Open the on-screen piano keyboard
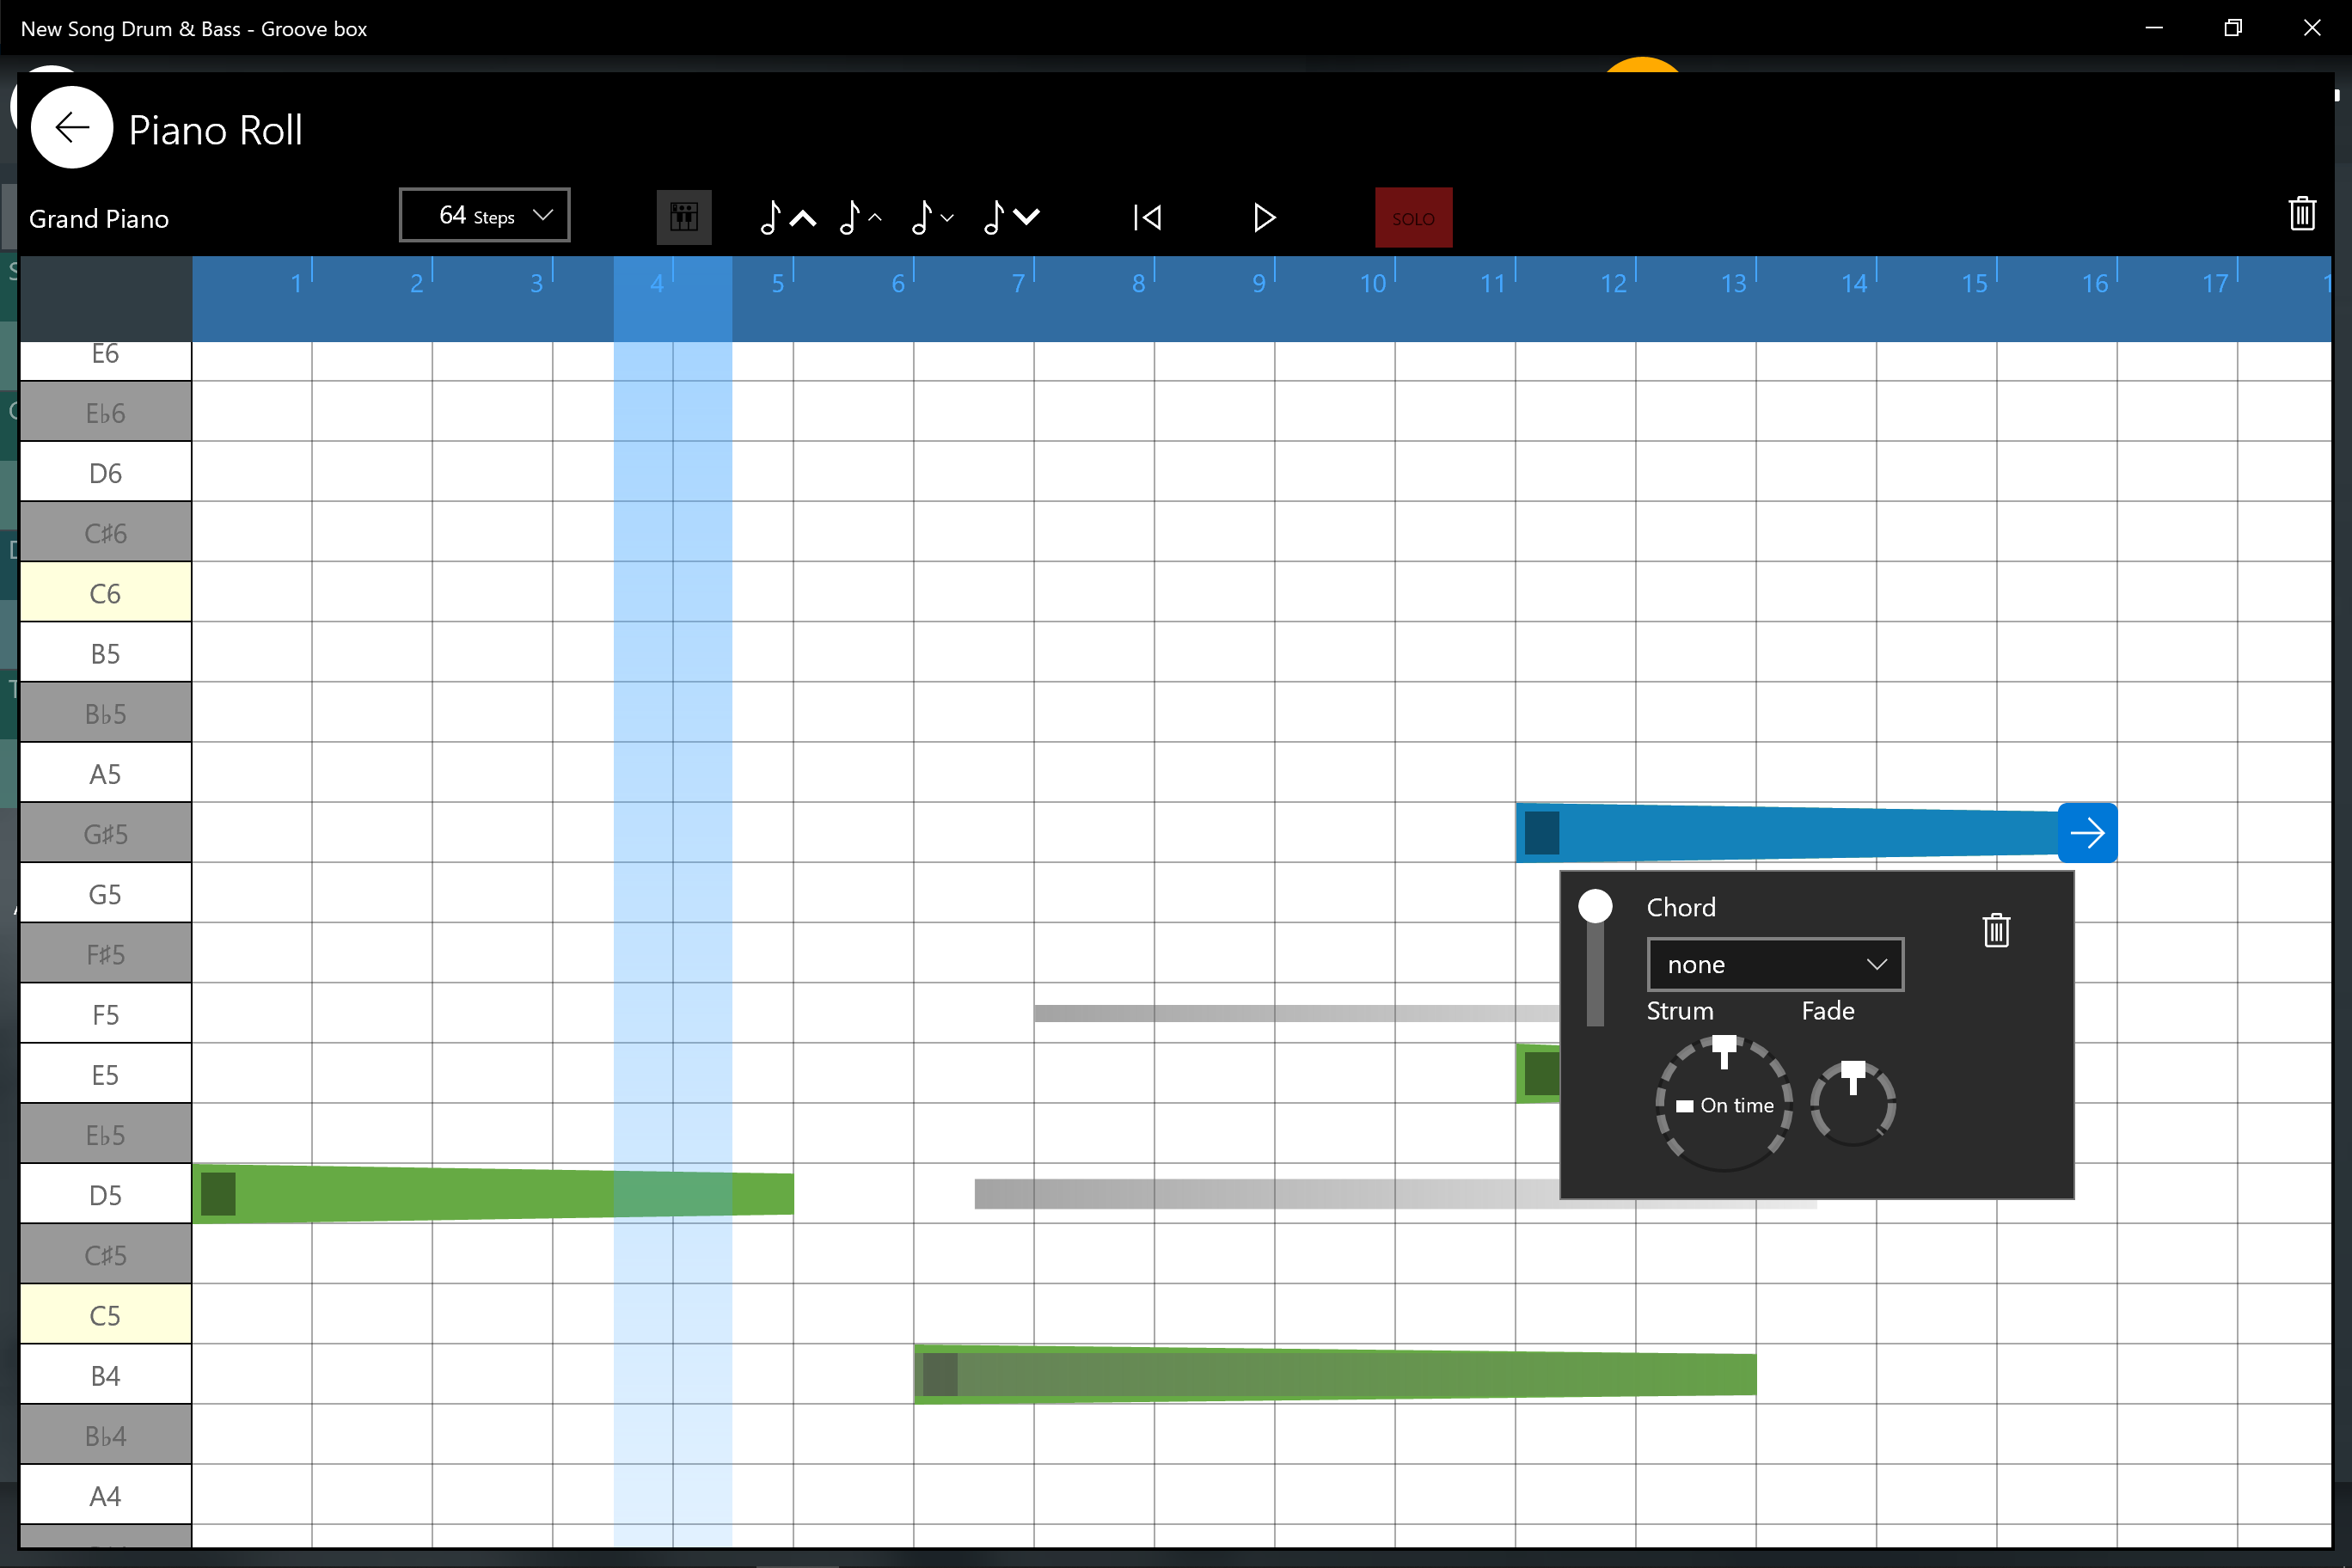 pos(683,216)
